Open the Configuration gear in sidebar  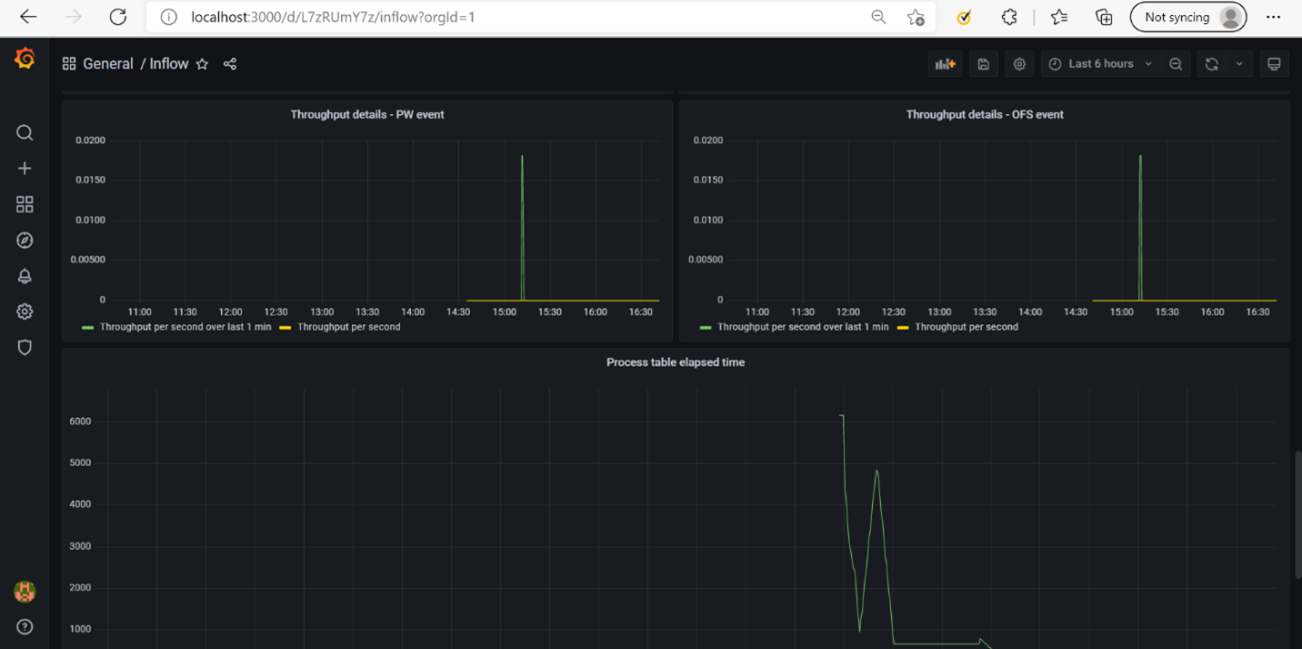pos(25,312)
